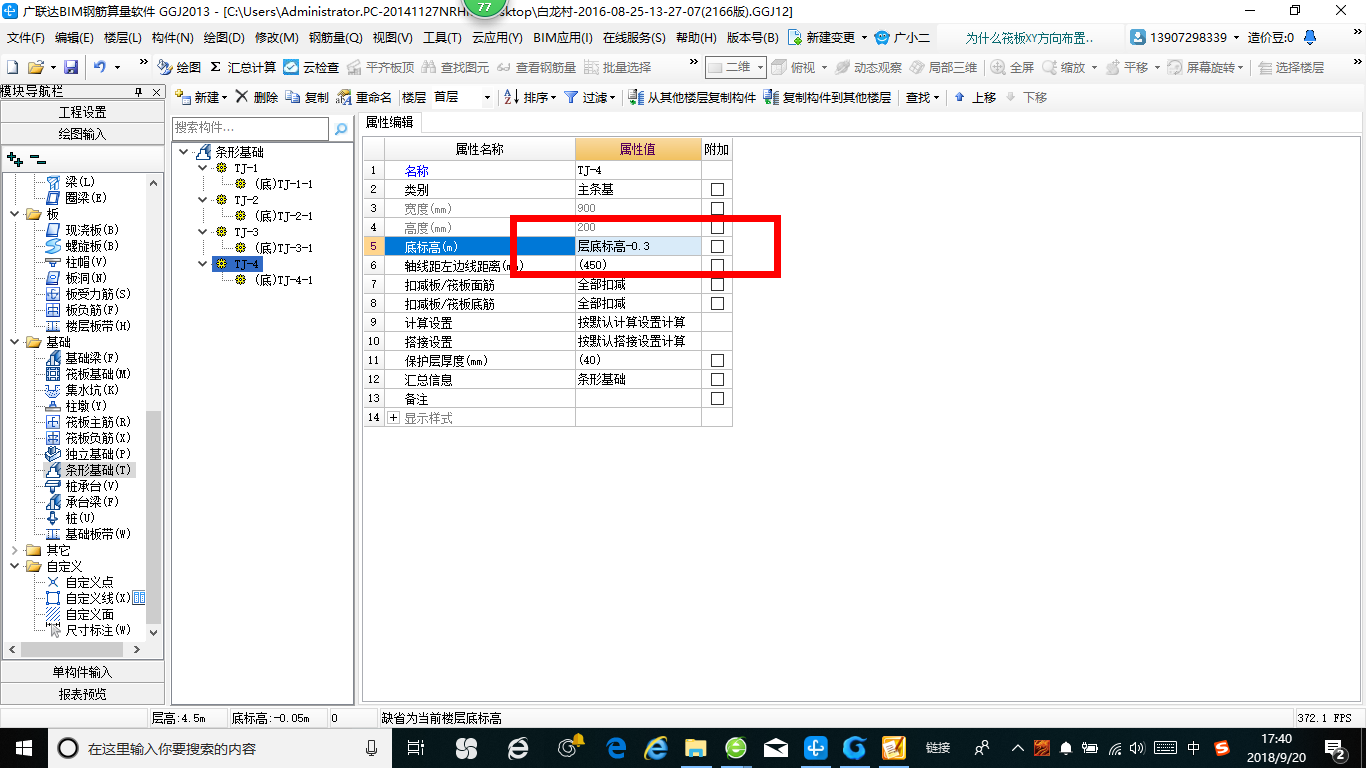Open the 排序 sort menu

[530, 97]
